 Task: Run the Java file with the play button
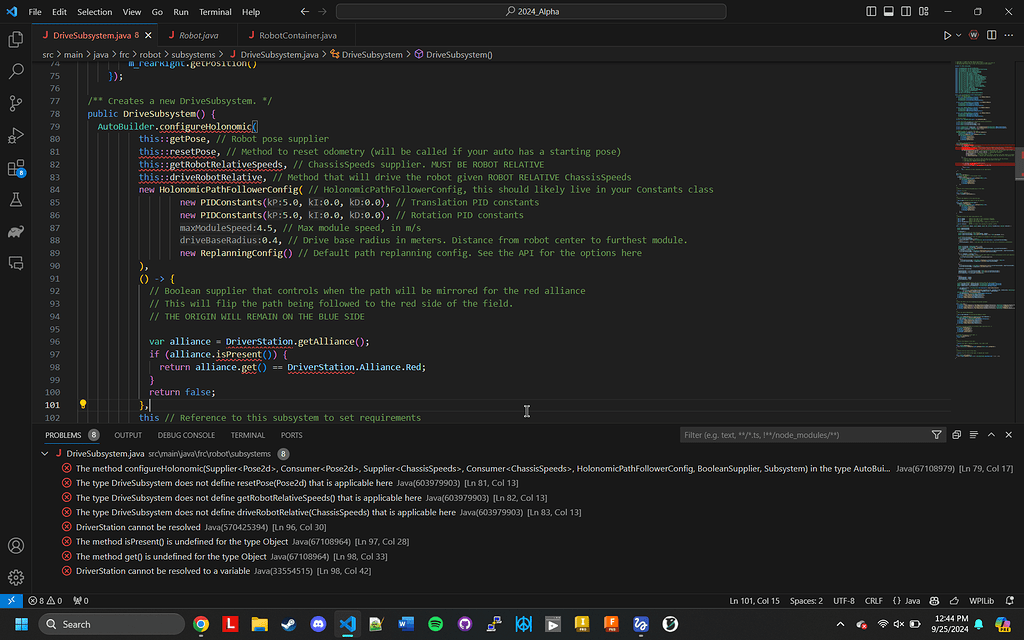tap(947, 34)
